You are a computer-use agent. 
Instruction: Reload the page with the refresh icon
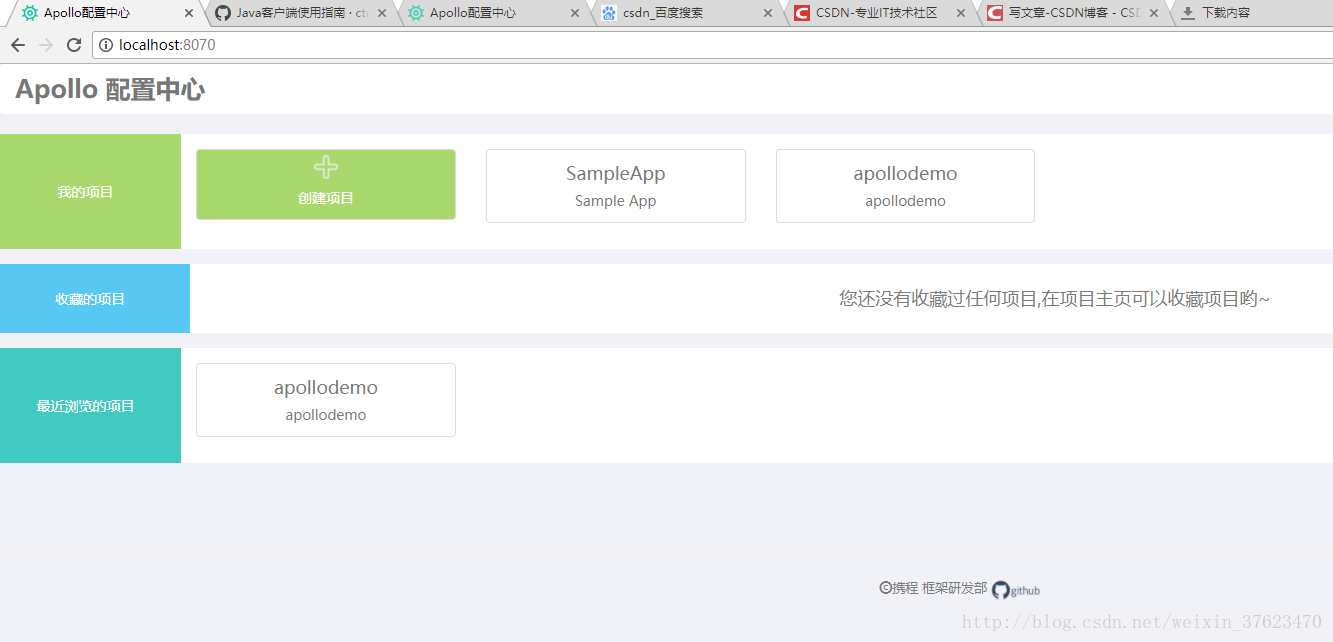[74, 45]
